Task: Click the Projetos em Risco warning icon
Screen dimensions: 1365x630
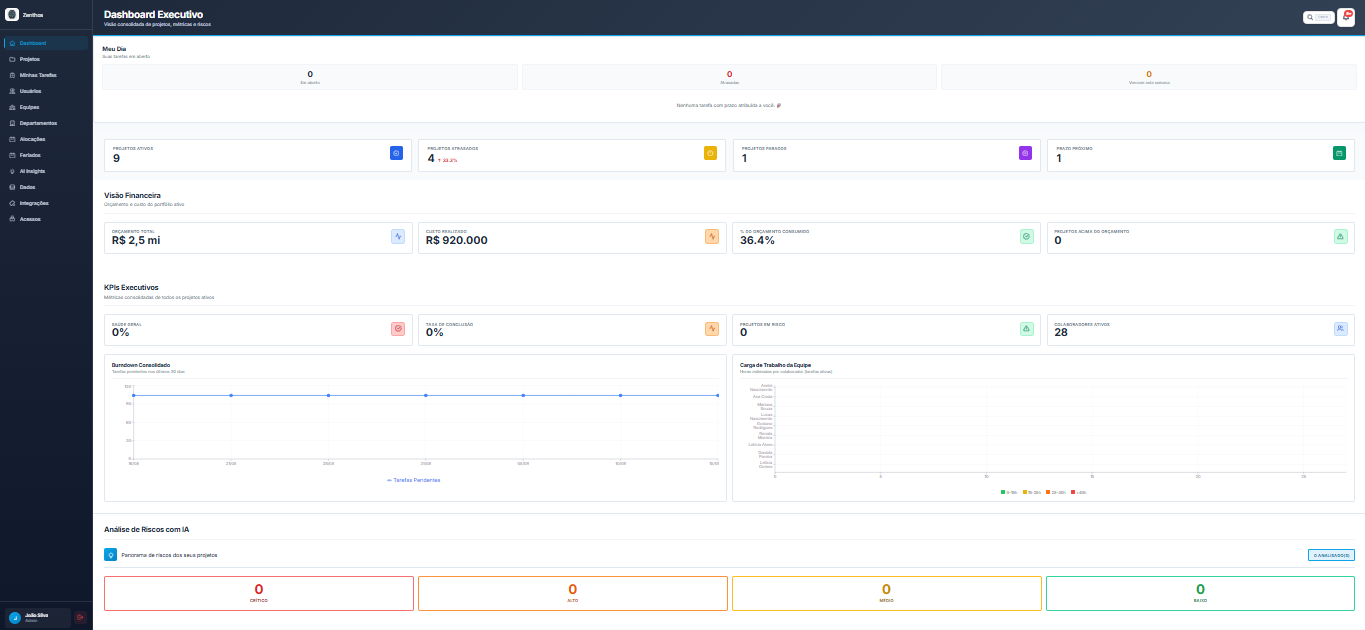Action: tap(1026, 328)
